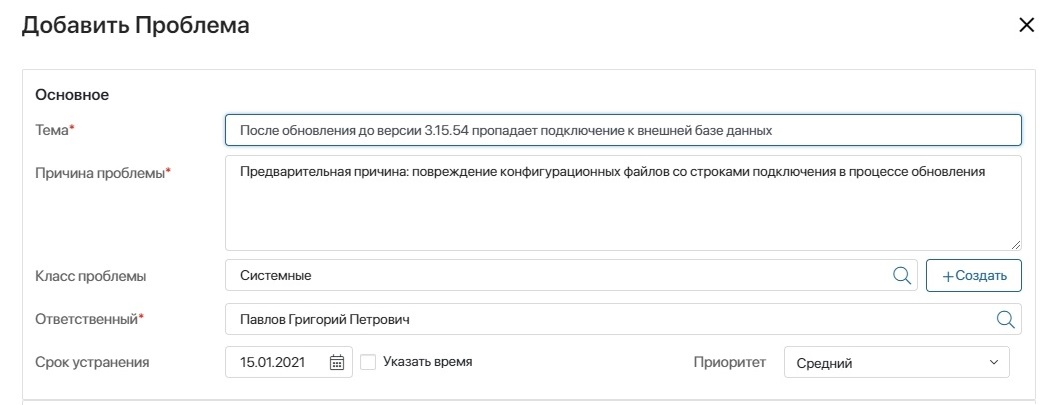
Task: Click inside the Причина проблемы text area
Action: 623,203
